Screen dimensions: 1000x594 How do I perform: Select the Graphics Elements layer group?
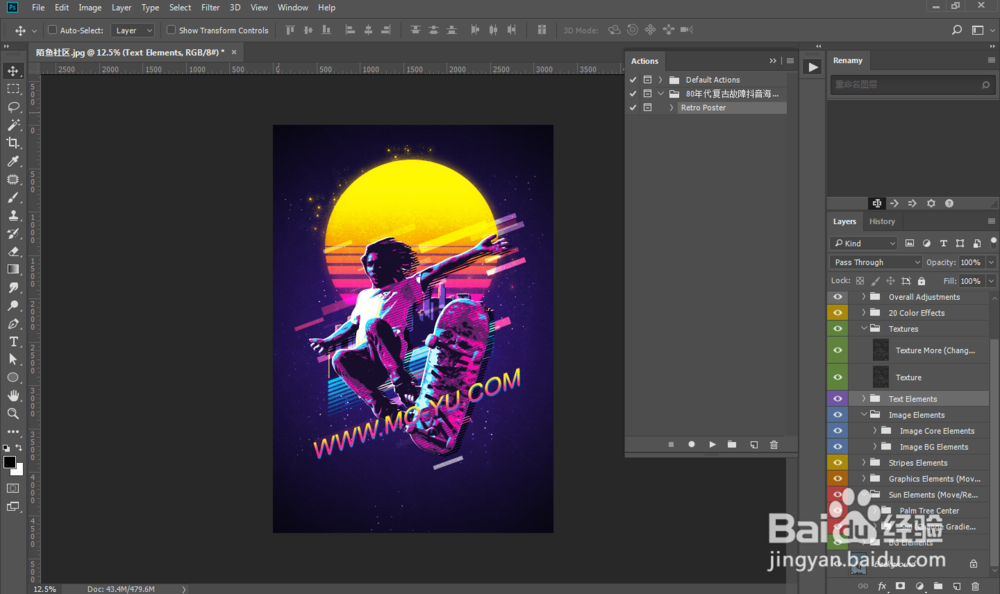click(x=919, y=479)
